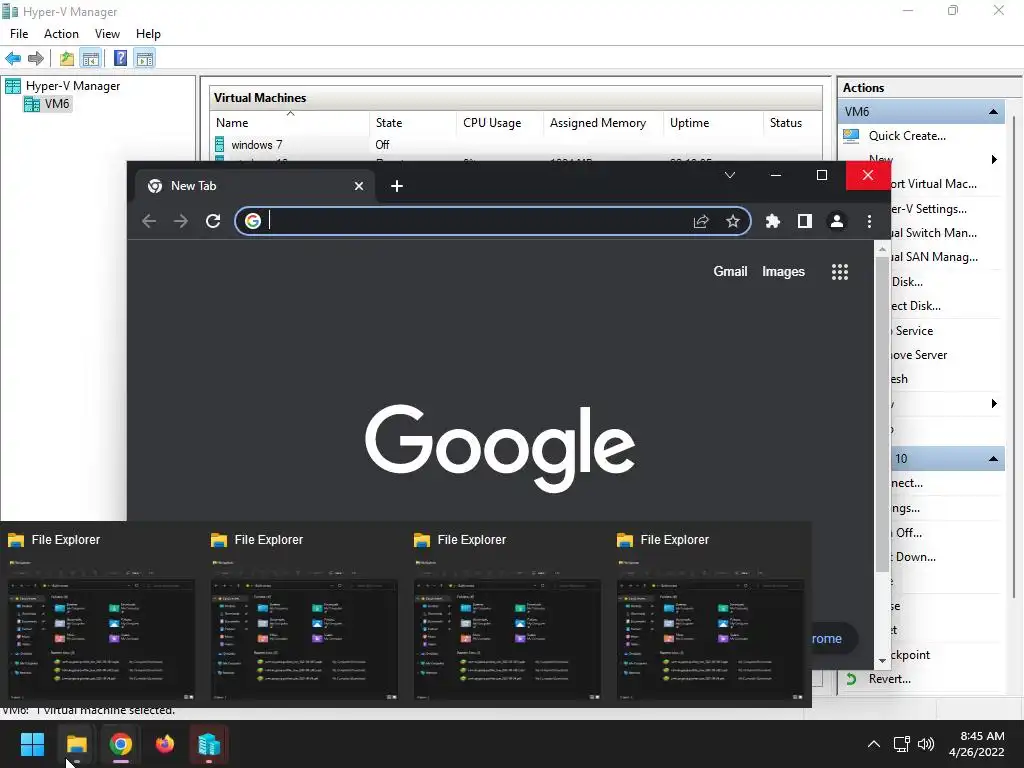Screen dimensions: 1024x768
Task: Open the network icon in system tray
Action: 902,744
